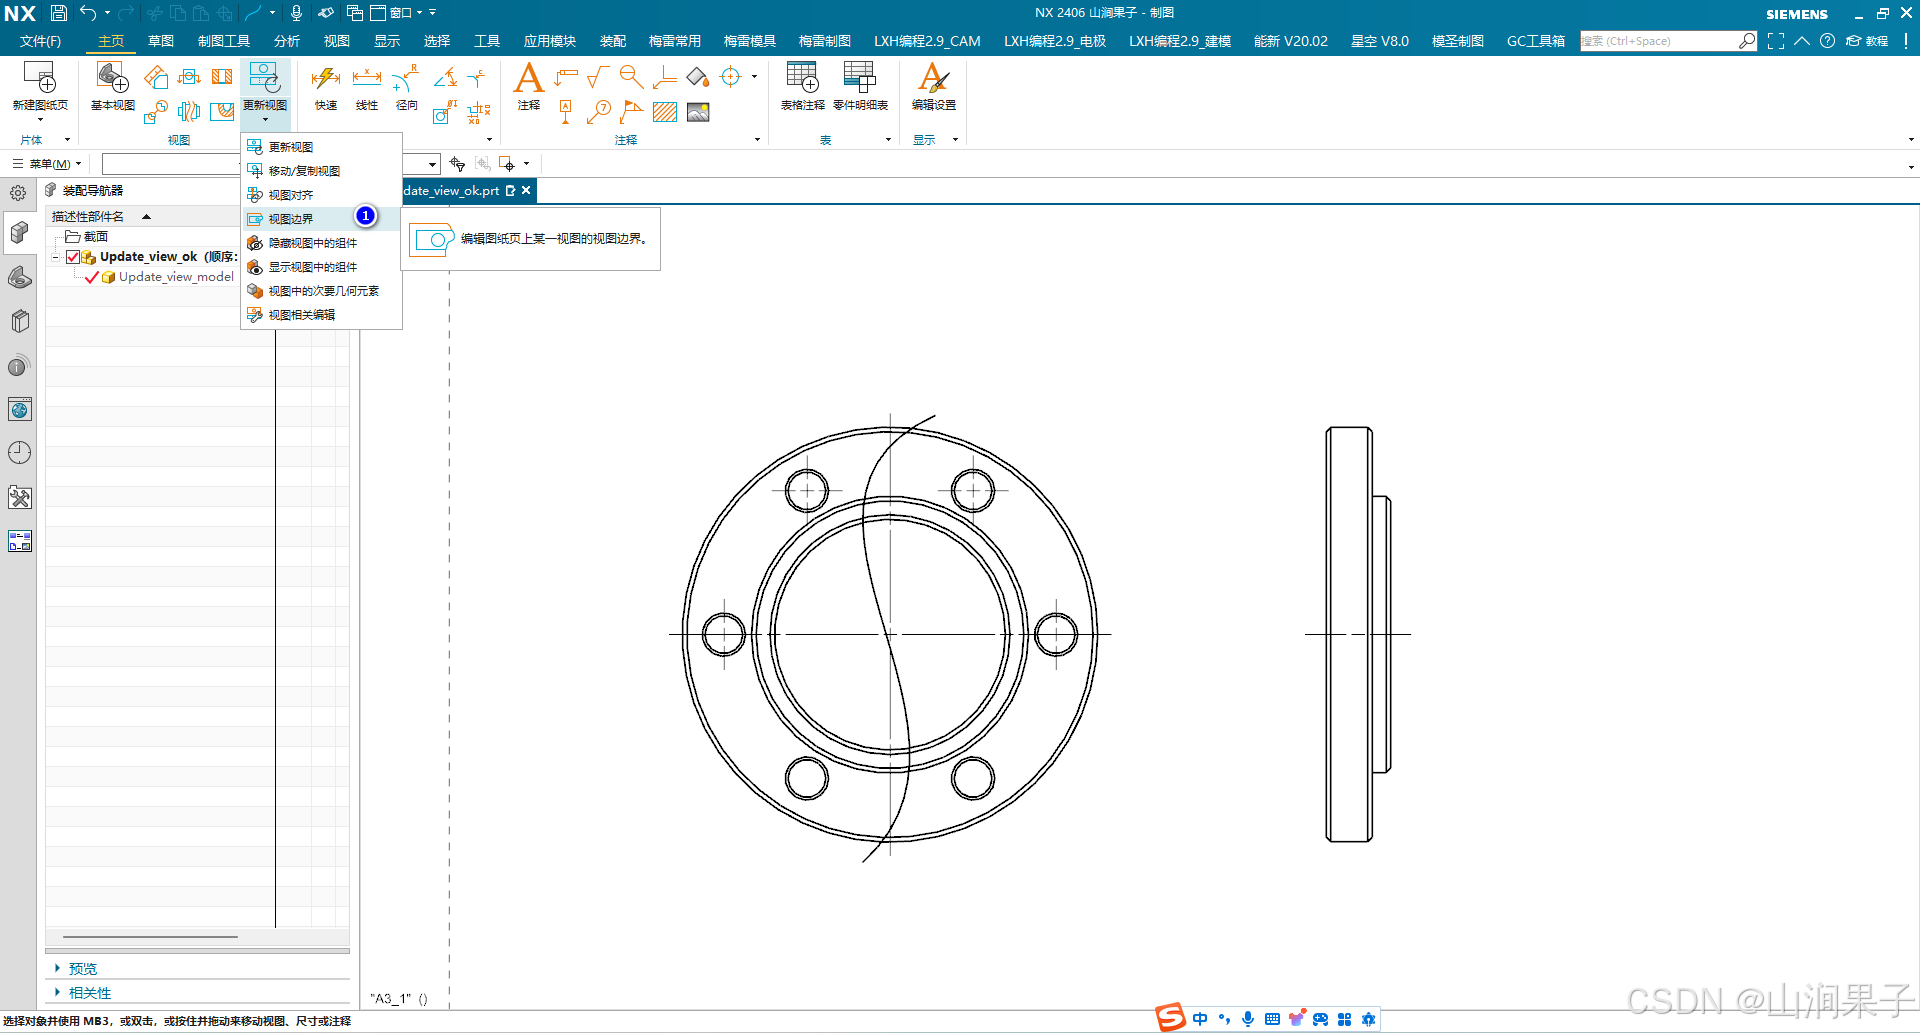Sort by 描述性部件名 column header
Screen dimensions: 1920x1033
pos(88,216)
